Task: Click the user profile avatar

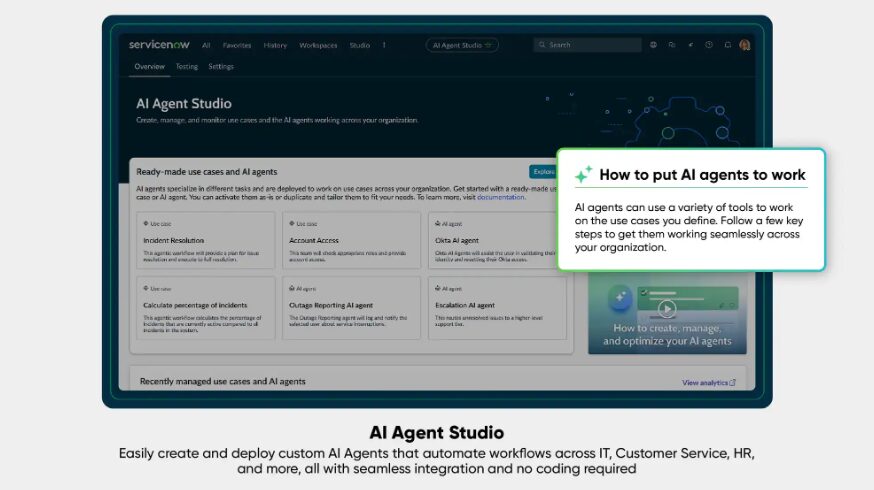Action: point(745,45)
